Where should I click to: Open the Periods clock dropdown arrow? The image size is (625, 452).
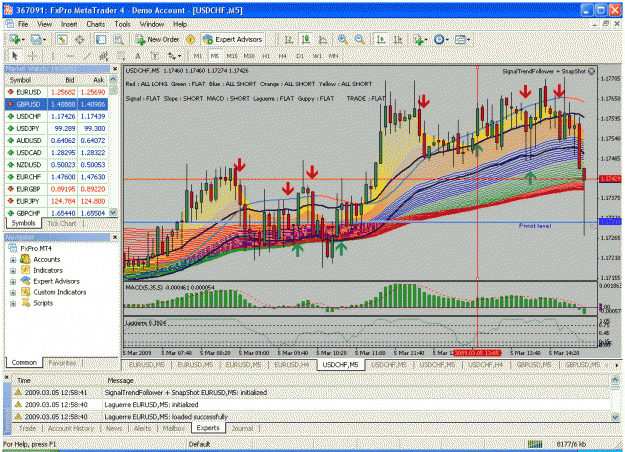pyautogui.click(x=447, y=39)
